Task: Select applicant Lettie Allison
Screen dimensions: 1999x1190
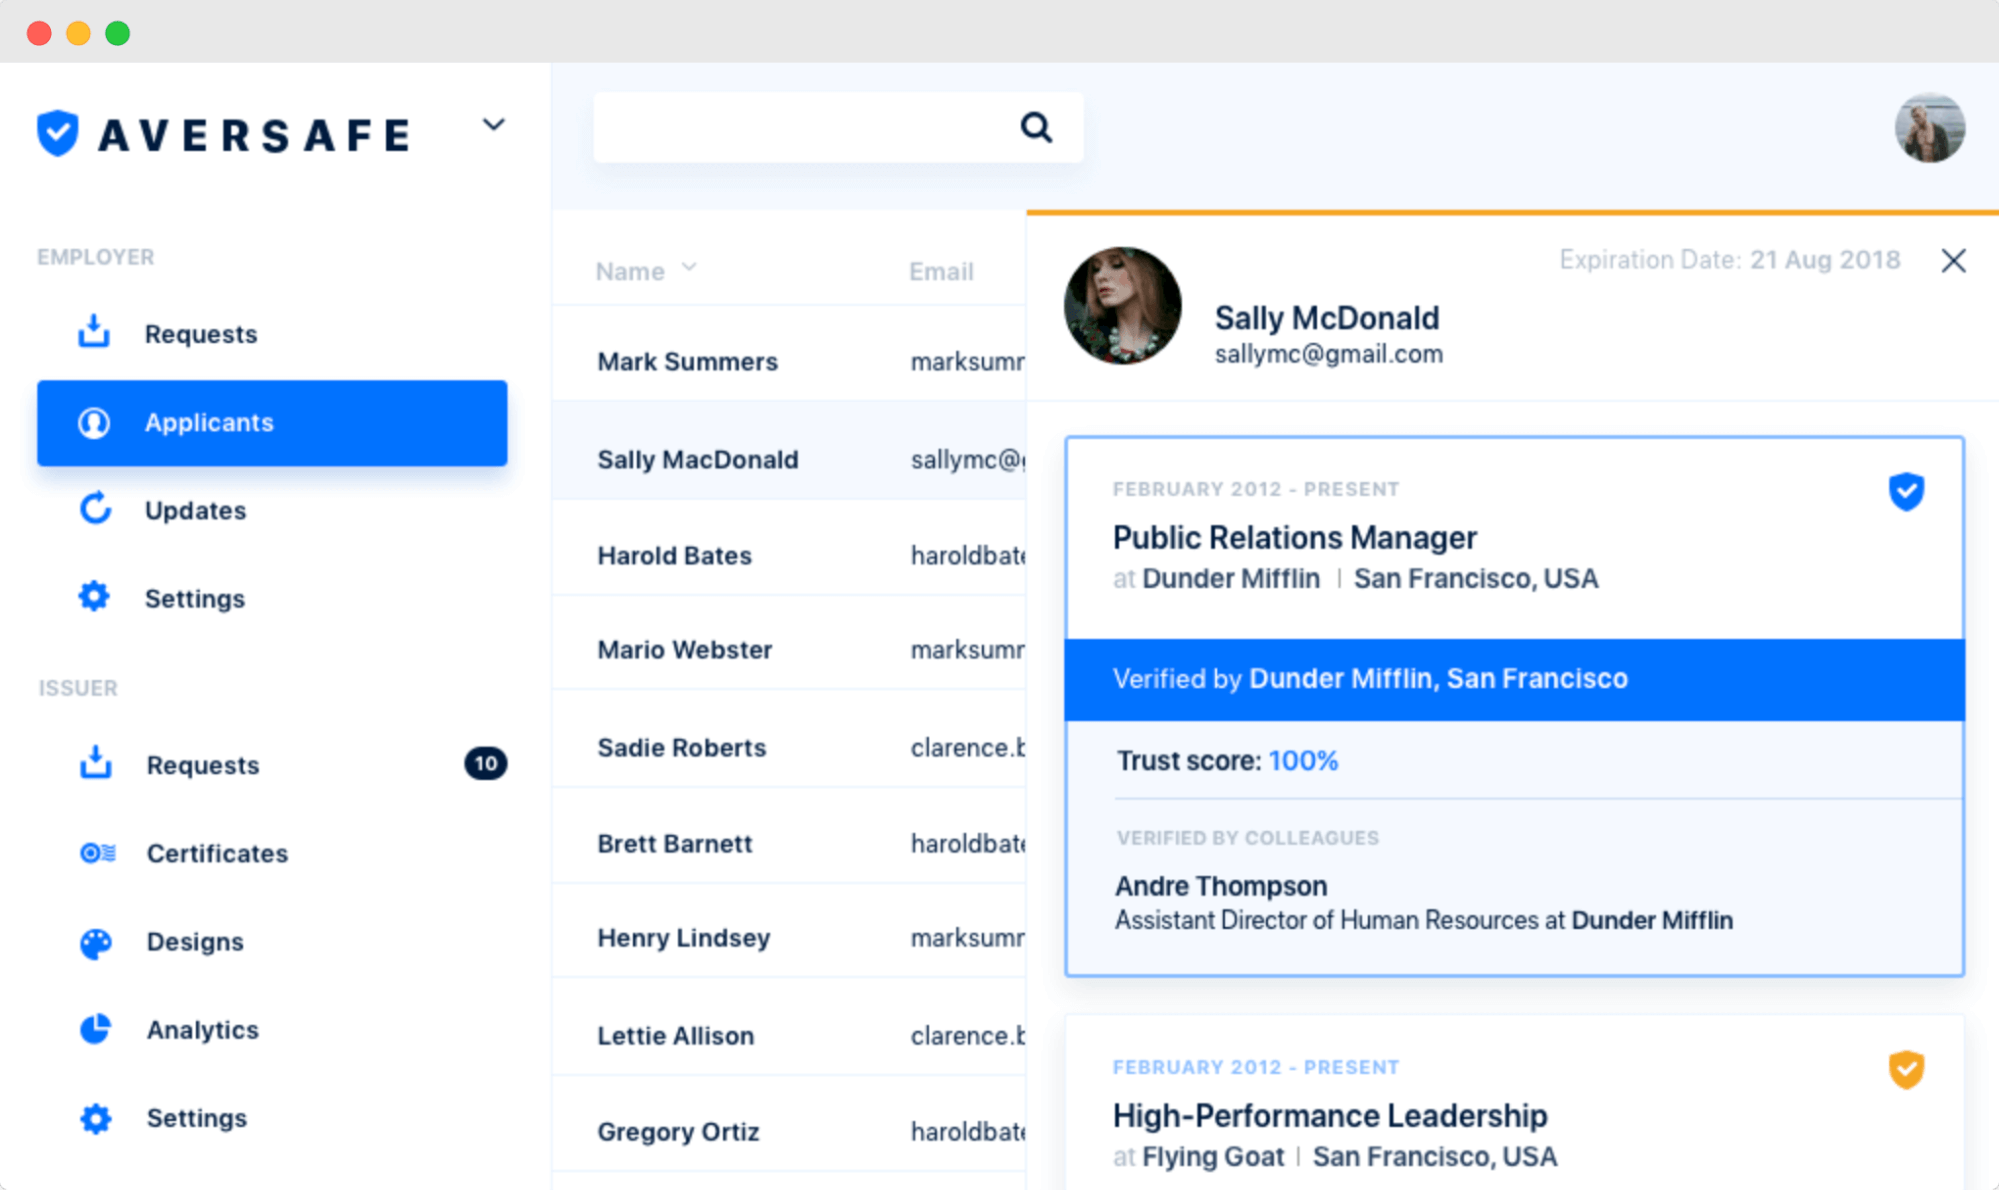Action: (676, 1035)
